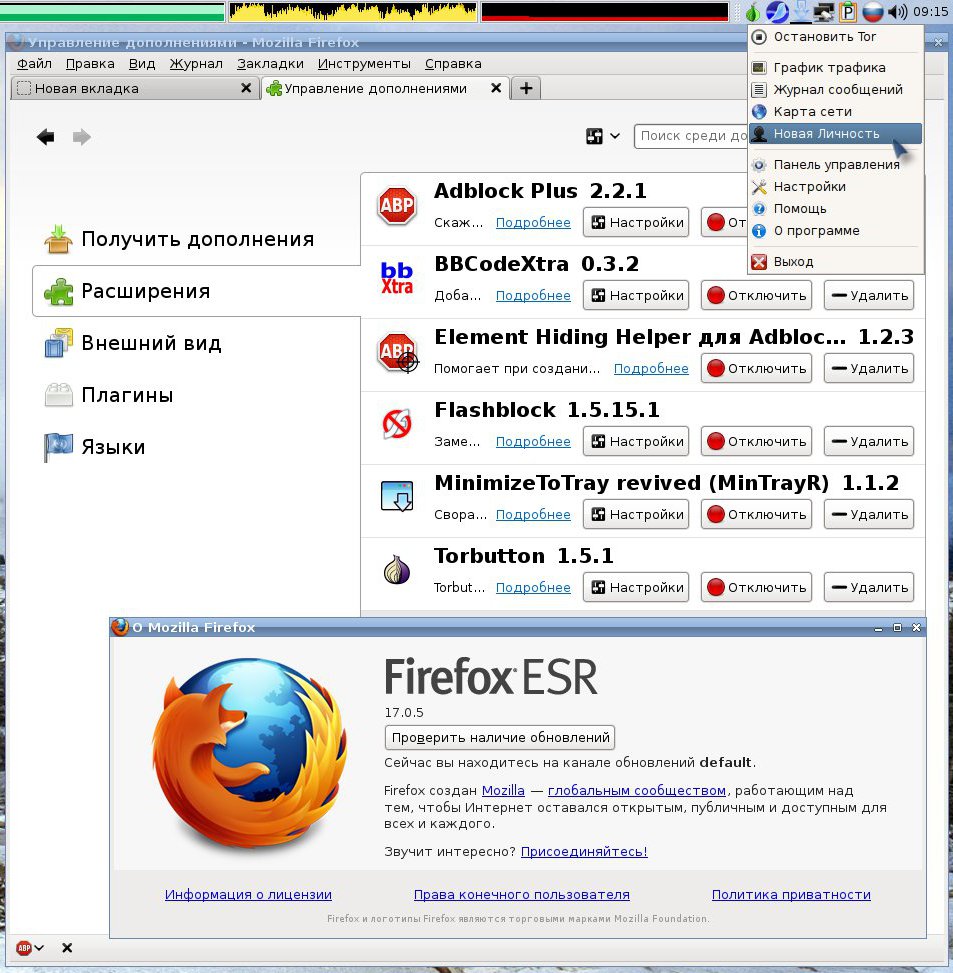953x973 pixels.
Task: Click the volume speaker tray icon
Action: (897, 11)
